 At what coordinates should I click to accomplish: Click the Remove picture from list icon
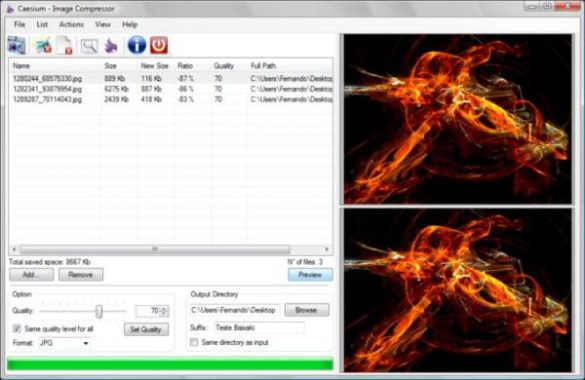(42, 45)
